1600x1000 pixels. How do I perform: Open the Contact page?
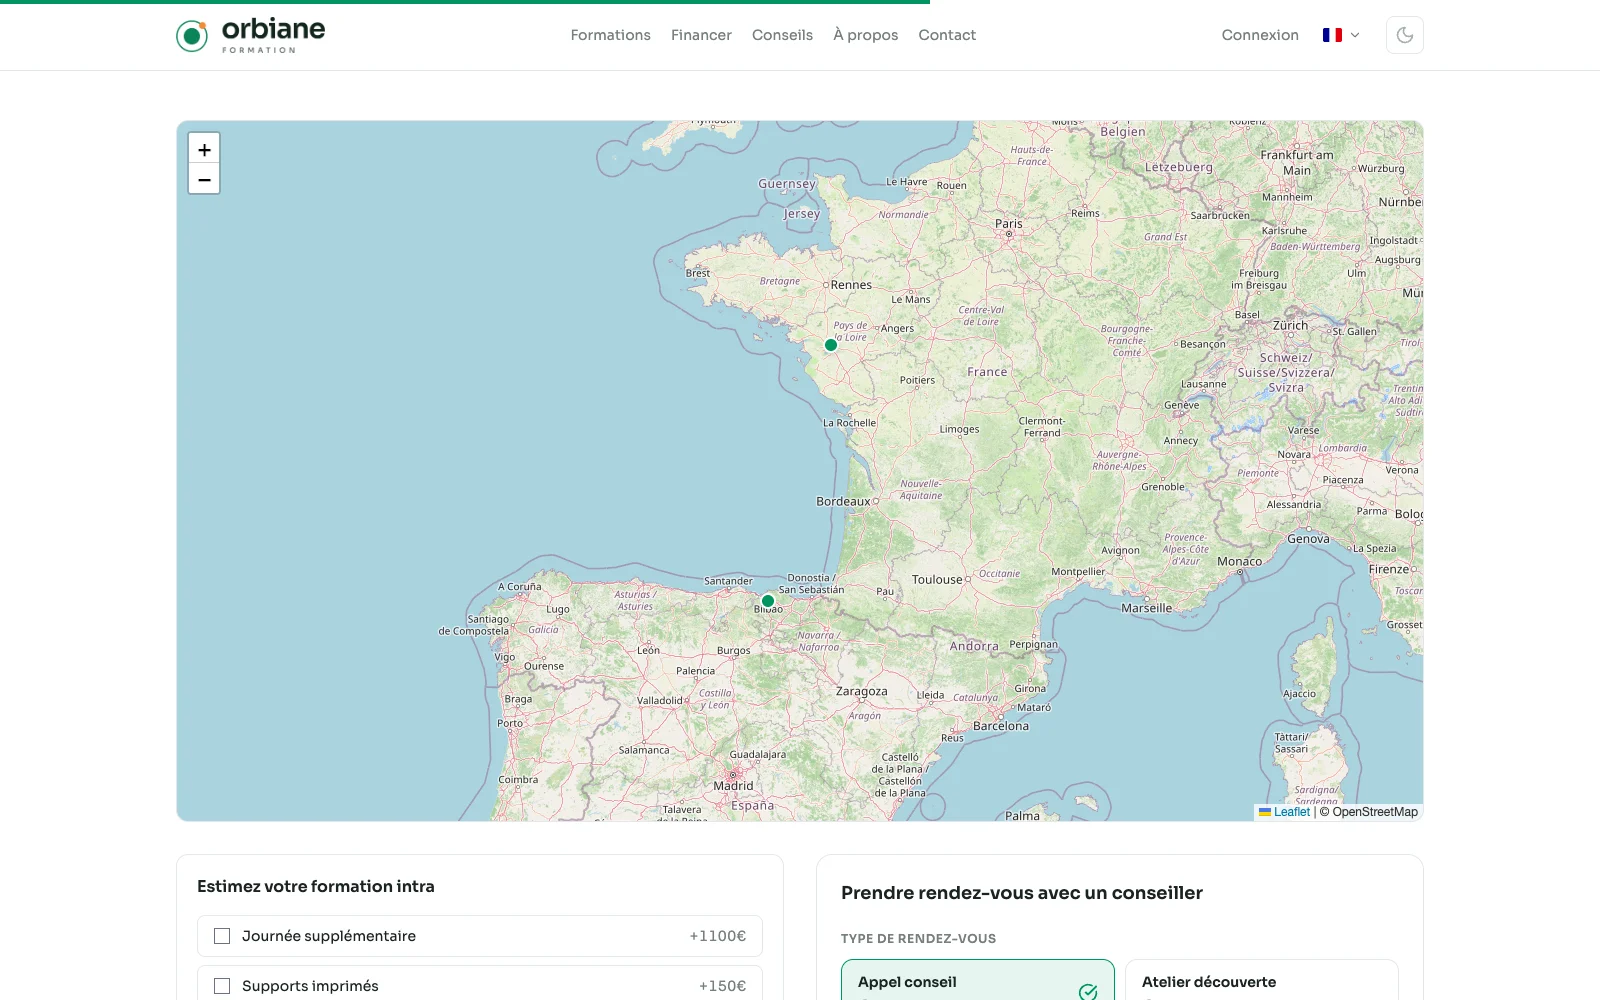(947, 35)
